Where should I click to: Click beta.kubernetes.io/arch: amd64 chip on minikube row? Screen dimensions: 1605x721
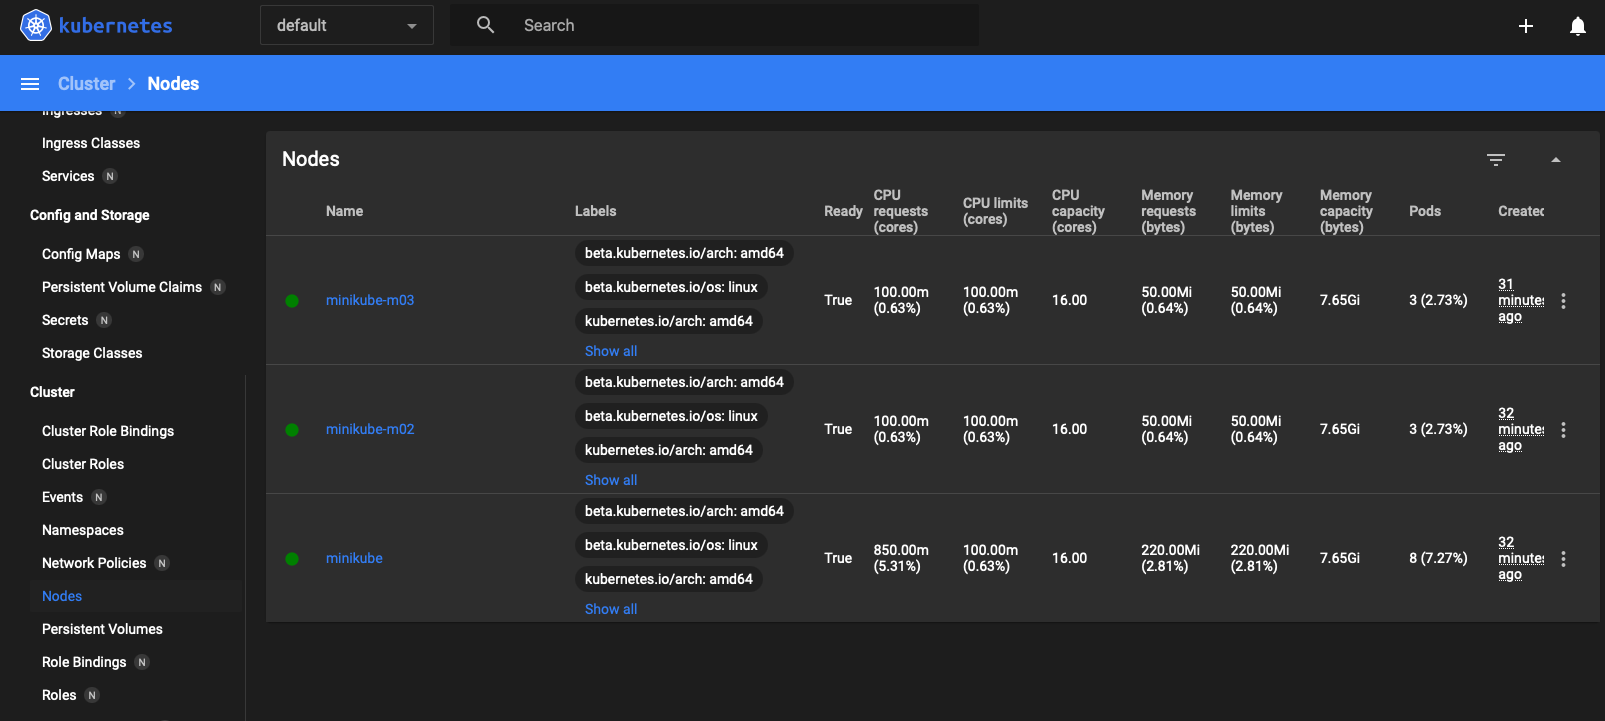coord(684,511)
